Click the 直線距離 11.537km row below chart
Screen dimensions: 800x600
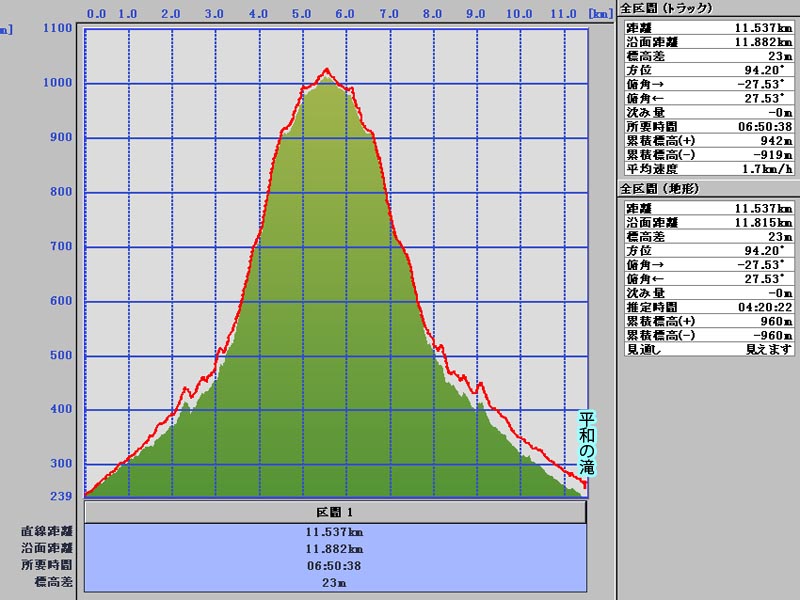coord(335,532)
